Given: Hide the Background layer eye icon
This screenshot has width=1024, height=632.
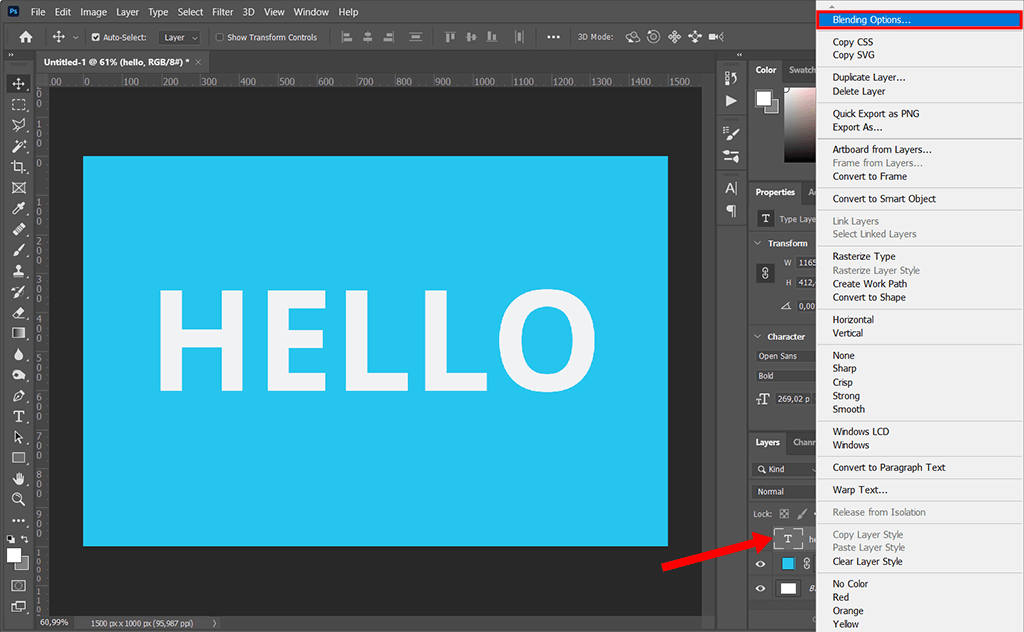Looking at the screenshot, I should 760,588.
